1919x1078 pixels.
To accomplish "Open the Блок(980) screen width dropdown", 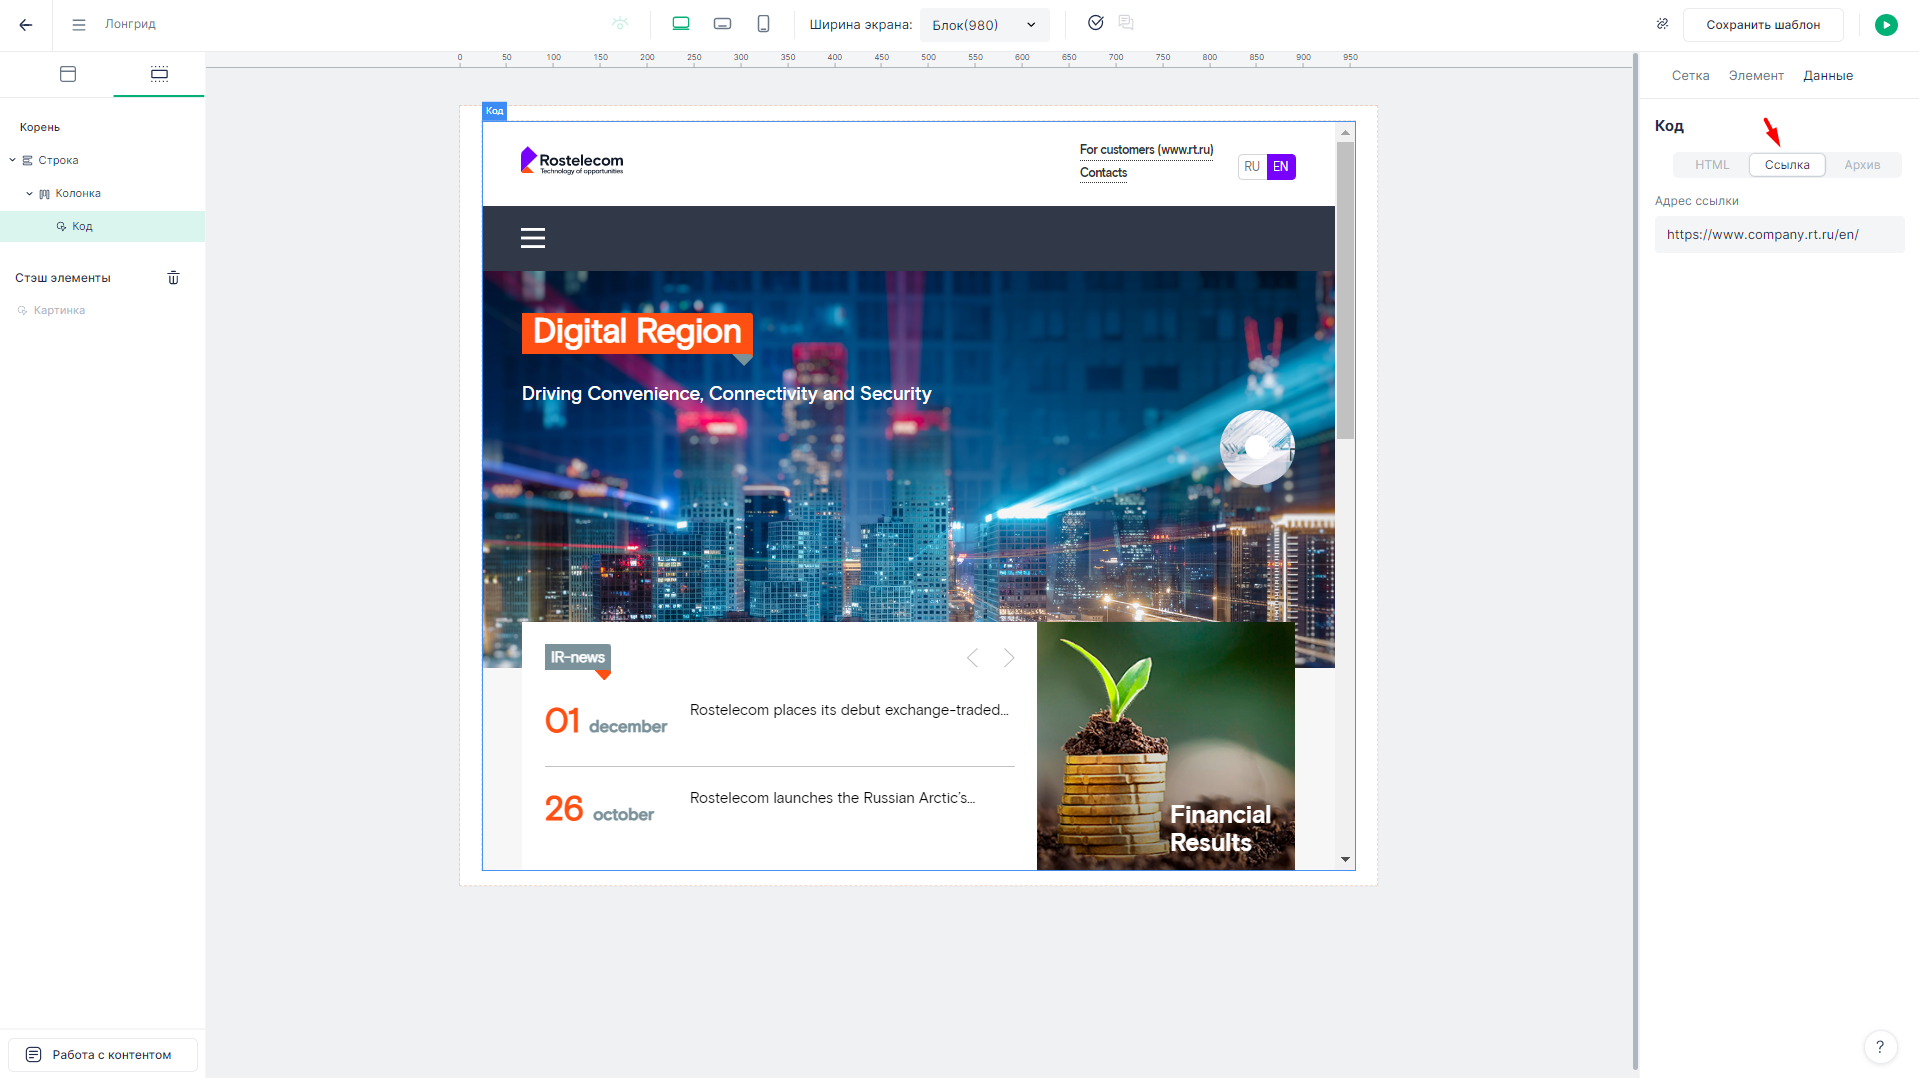I will (x=984, y=25).
